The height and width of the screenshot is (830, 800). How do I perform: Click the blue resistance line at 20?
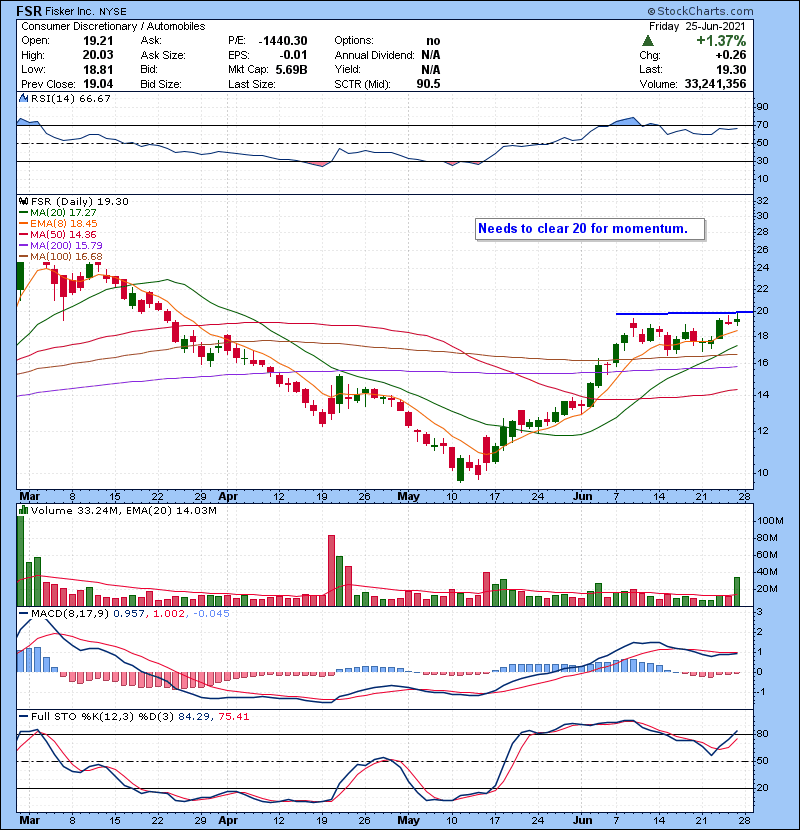click(x=684, y=313)
